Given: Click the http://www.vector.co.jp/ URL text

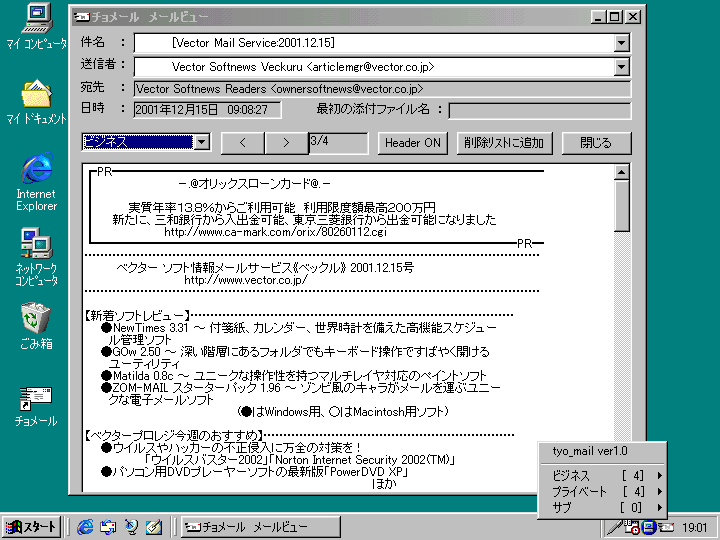Looking at the screenshot, I should point(246,280).
